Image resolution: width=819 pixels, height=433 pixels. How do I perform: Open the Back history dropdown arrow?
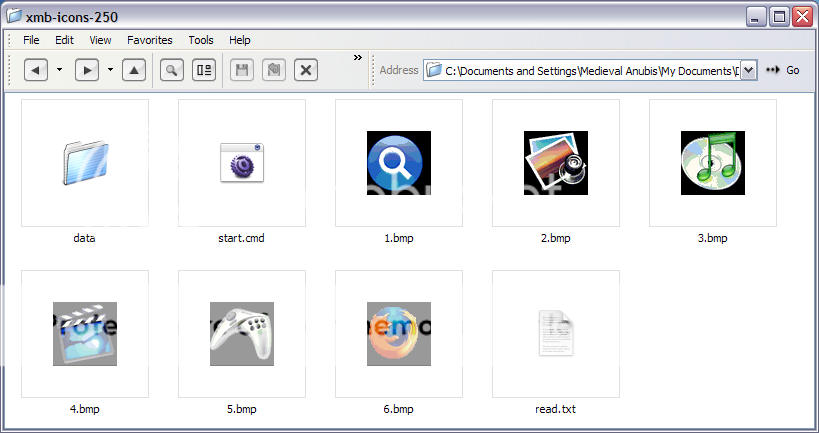tap(59, 70)
